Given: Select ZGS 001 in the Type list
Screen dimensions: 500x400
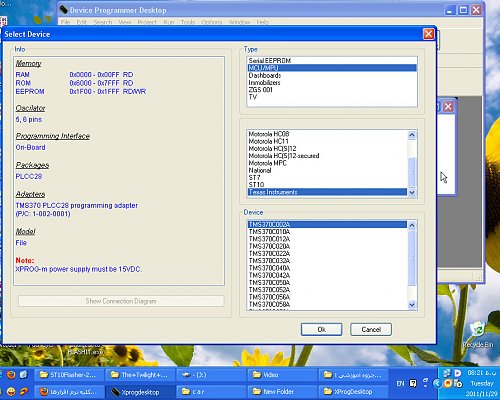Looking at the screenshot, I should click(x=332, y=90).
